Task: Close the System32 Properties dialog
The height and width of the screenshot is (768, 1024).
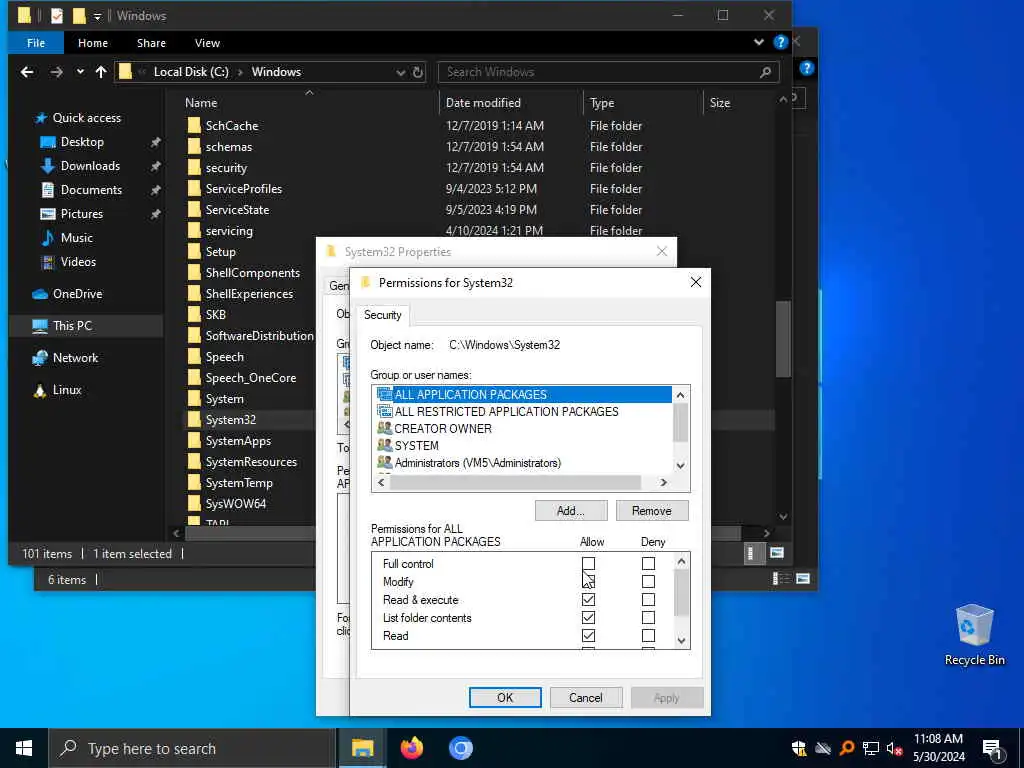Action: pyautogui.click(x=662, y=251)
